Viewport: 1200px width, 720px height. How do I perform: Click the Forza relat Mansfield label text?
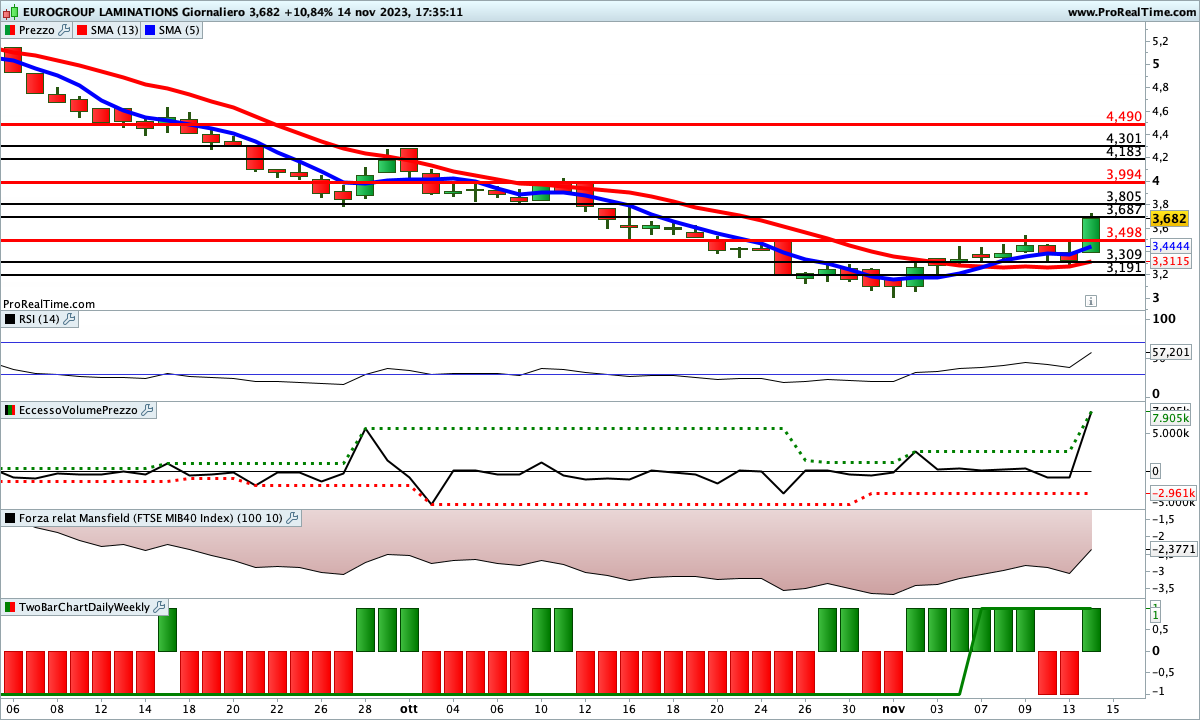[x=151, y=518]
